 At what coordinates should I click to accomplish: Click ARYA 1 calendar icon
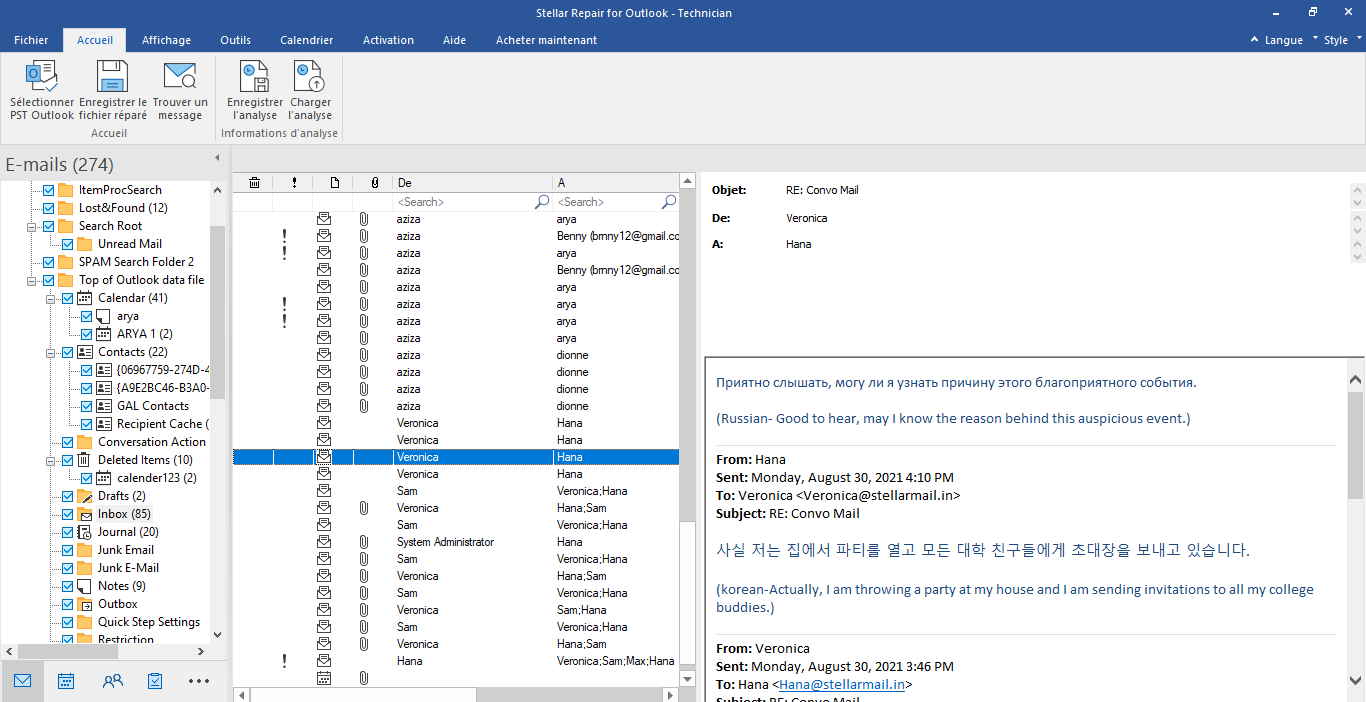click(x=104, y=334)
